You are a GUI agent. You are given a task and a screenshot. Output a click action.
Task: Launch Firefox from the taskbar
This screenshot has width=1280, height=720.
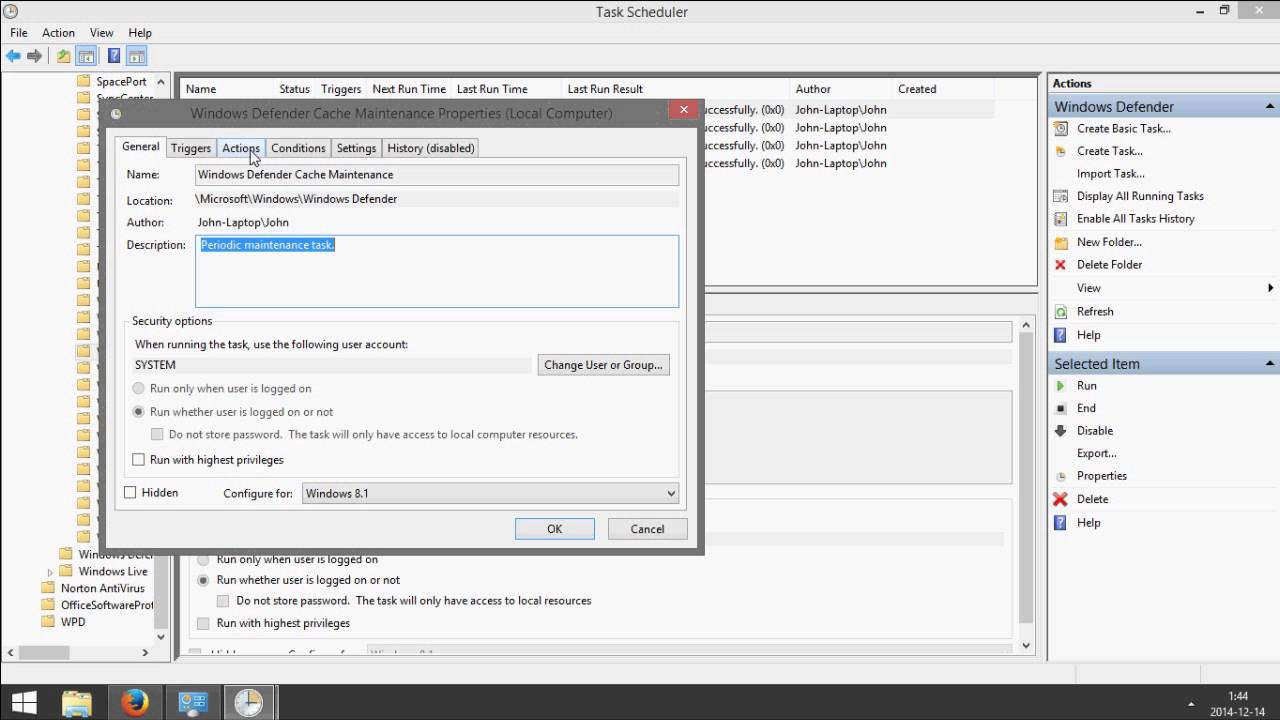(x=134, y=703)
